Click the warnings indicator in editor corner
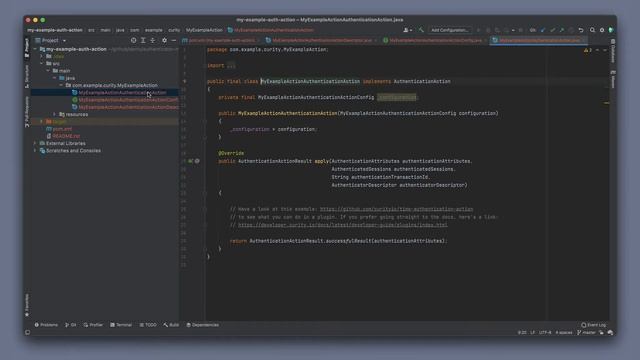 pos(588,50)
